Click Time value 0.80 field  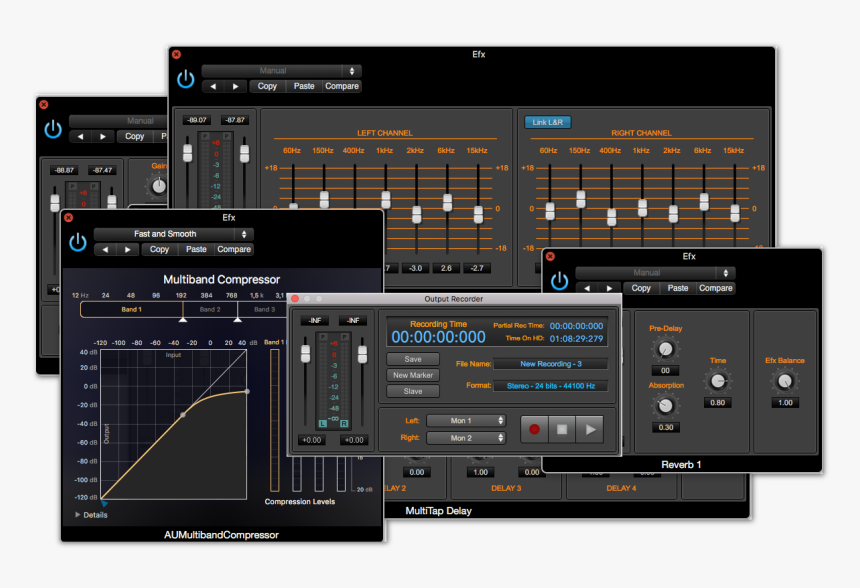pos(717,403)
